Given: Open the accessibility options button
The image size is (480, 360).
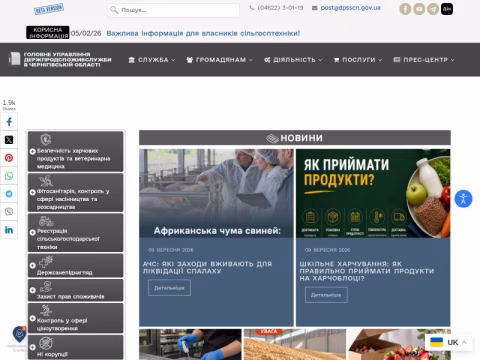Looking at the screenshot, I should (463, 199).
